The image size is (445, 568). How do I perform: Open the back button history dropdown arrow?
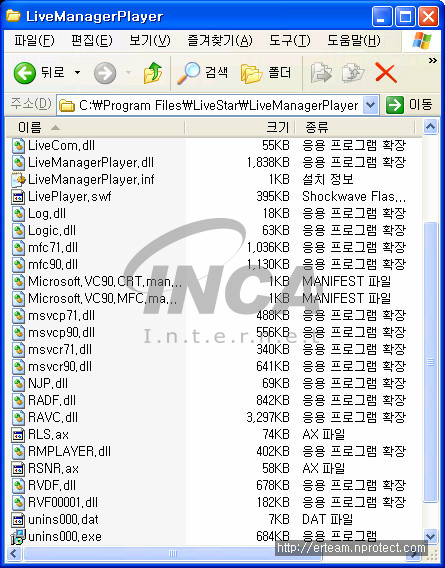coord(77,73)
